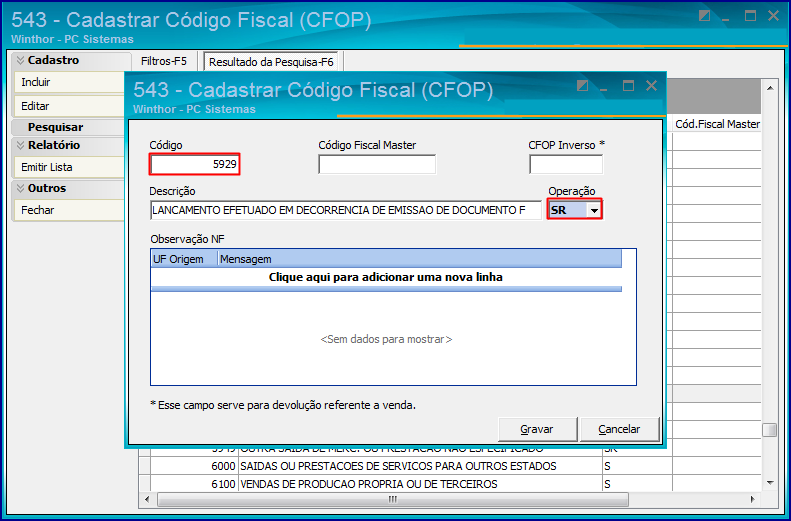Screen dimensions: 791x521
Task: Click Incluir in the Cadastro panel
Action: click(69, 82)
